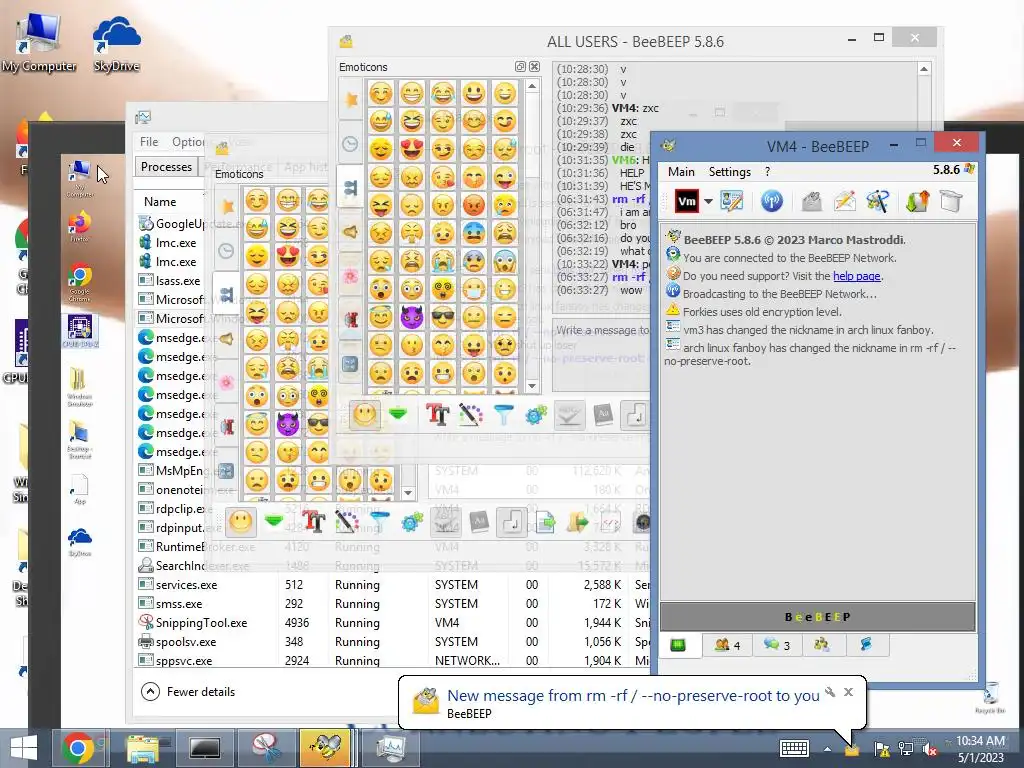Open Snipping Tool scissors icon in taskbar
Image resolution: width=1024 pixels, height=768 pixels.
266,747
